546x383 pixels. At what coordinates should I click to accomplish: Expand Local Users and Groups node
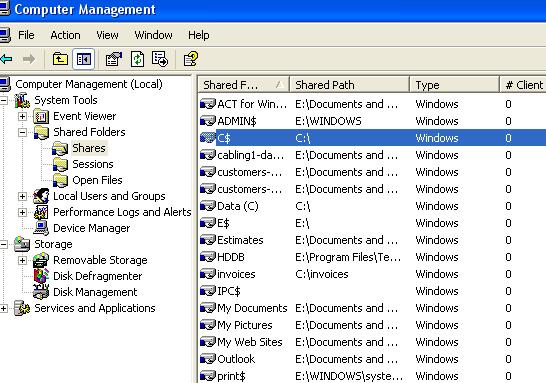(22, 196)
